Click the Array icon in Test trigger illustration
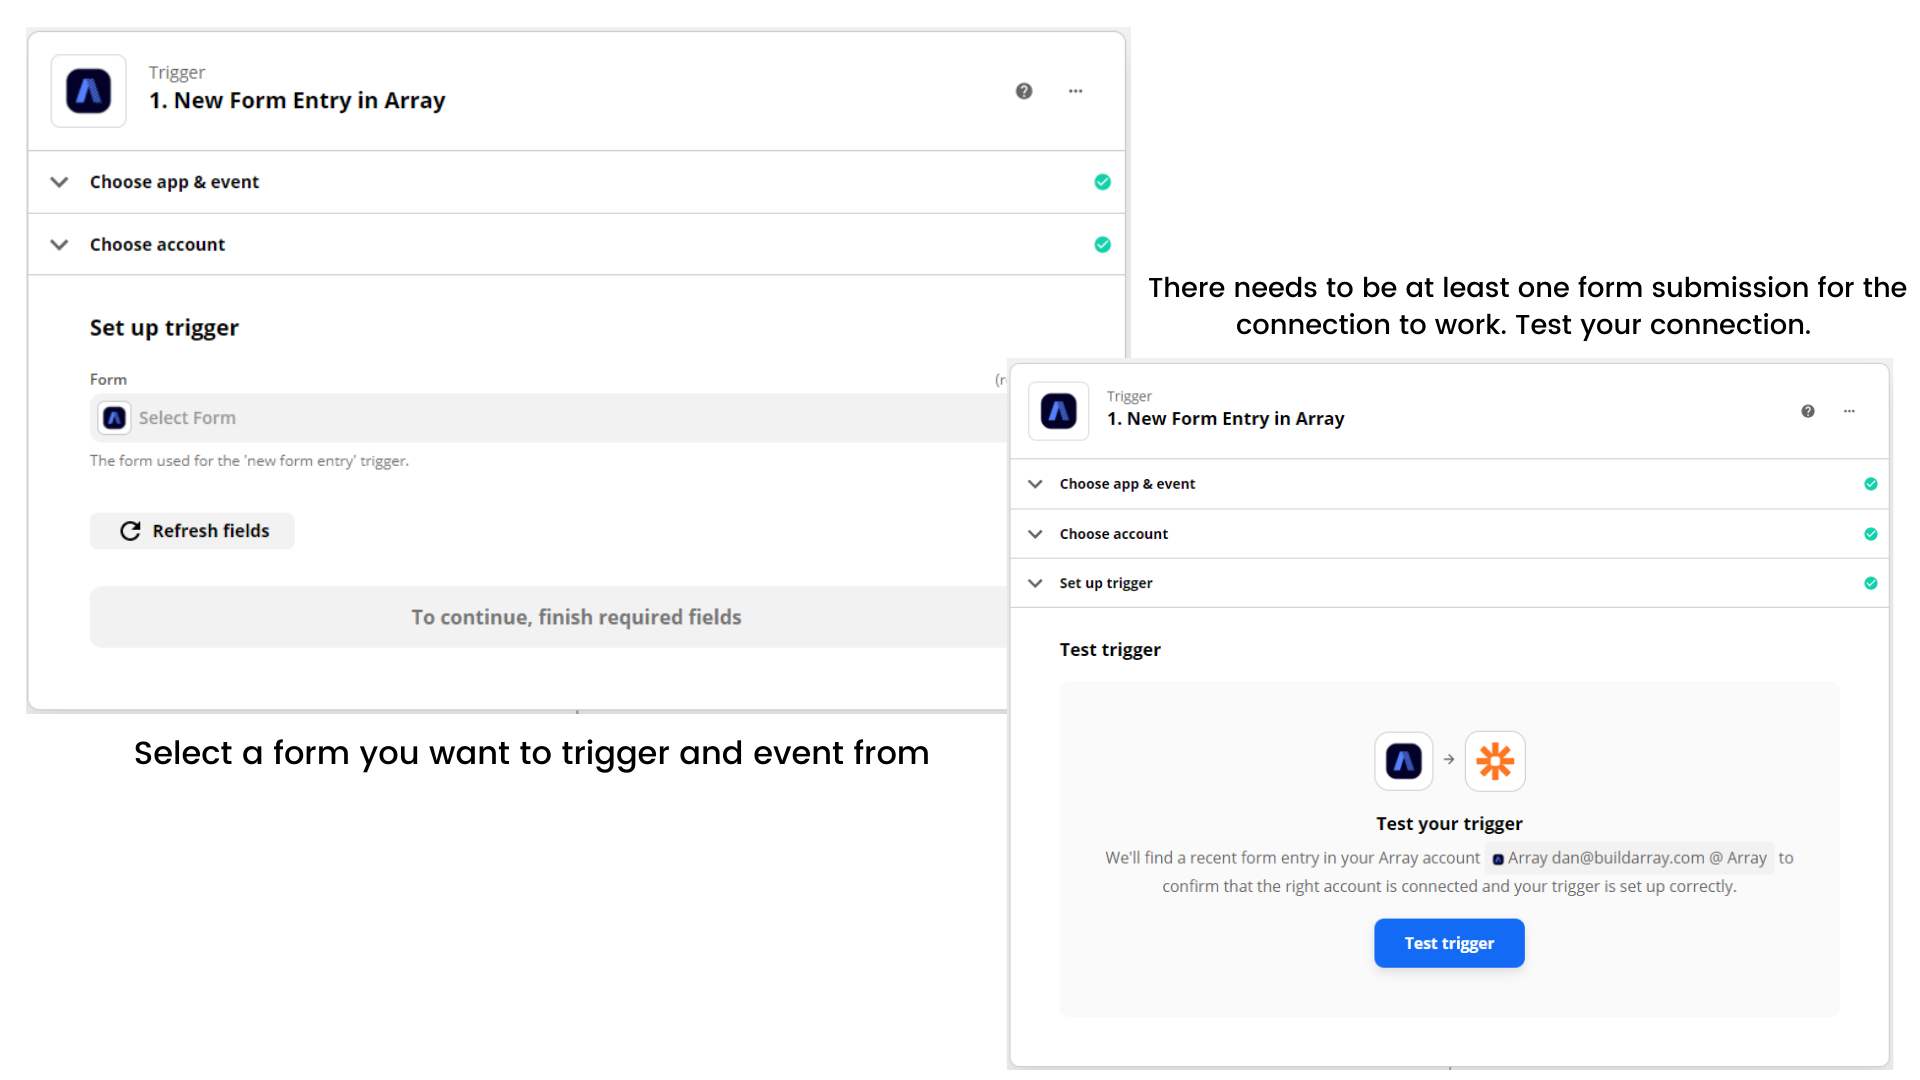1920x1080 pixels. coord(1404,761)
